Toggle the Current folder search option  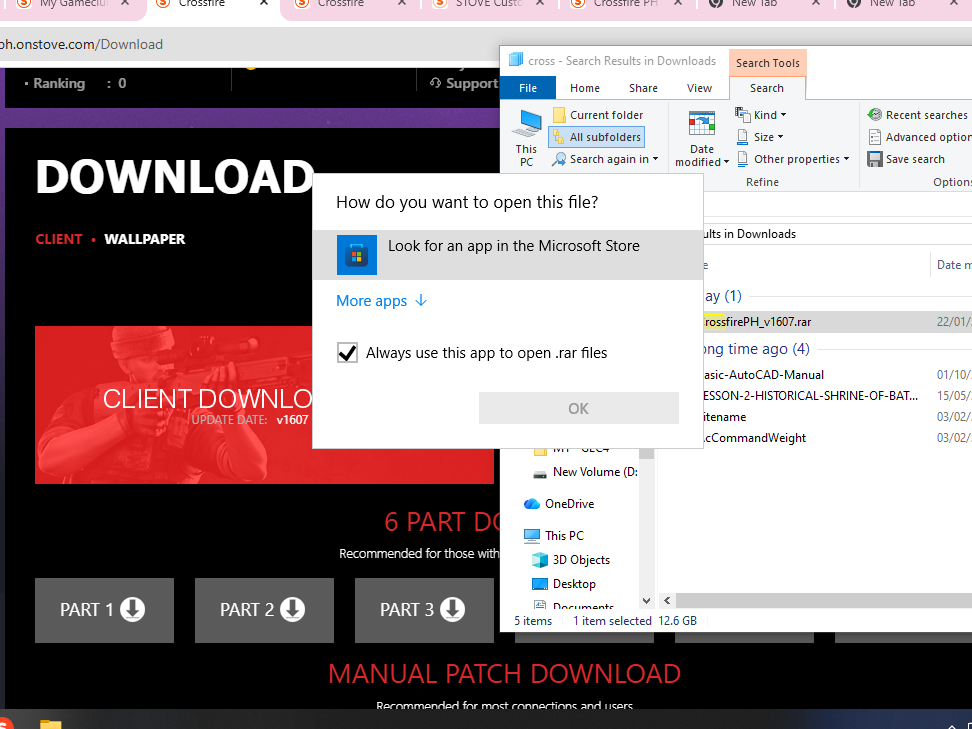597,115
